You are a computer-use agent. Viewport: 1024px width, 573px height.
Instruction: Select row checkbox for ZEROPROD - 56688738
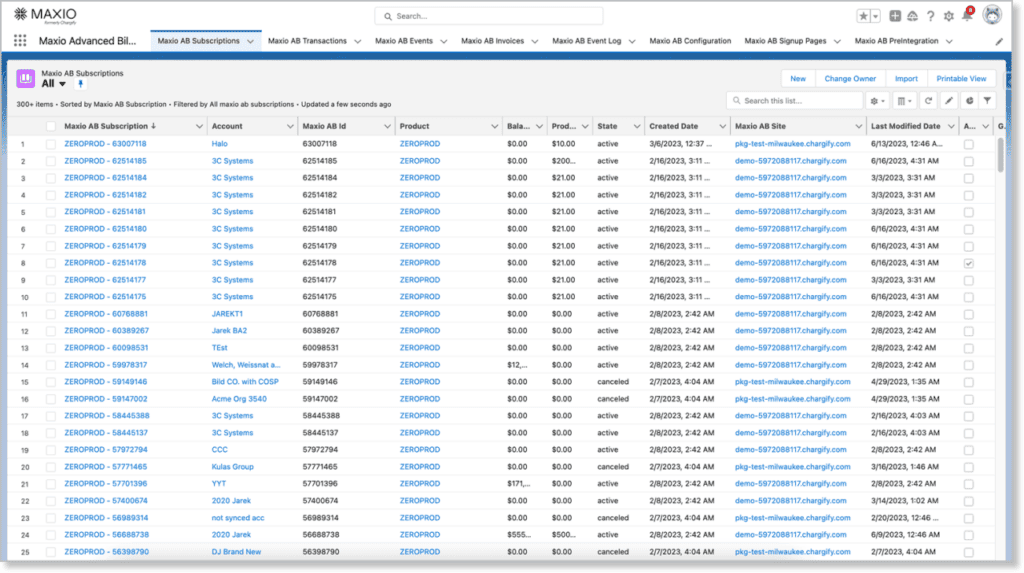(x=50, y=534)
